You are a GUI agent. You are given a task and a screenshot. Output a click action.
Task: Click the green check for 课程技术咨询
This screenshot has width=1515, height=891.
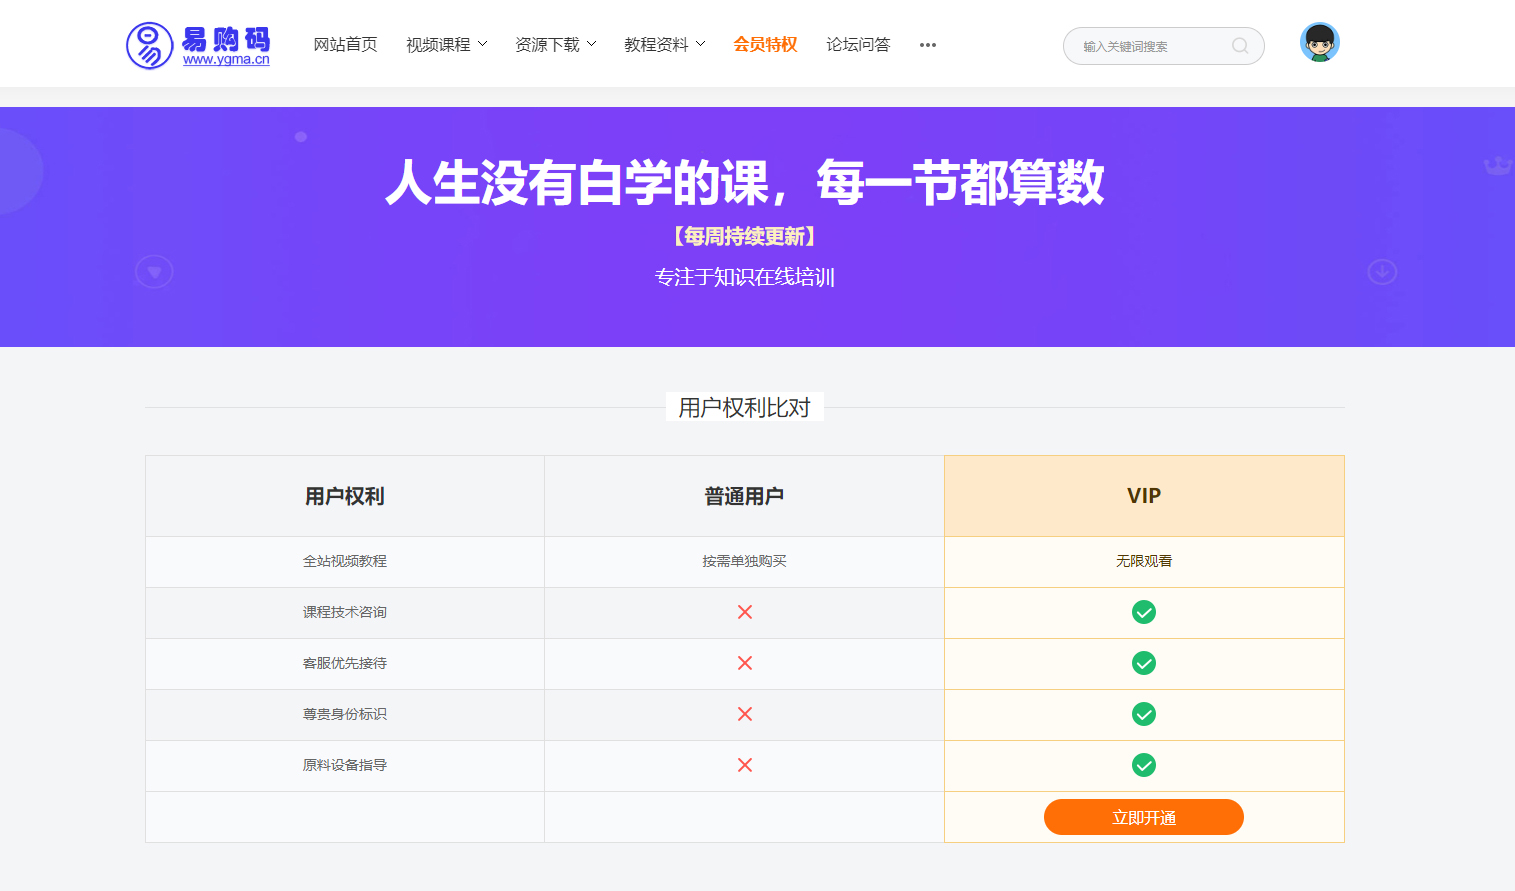point(1144,612)
